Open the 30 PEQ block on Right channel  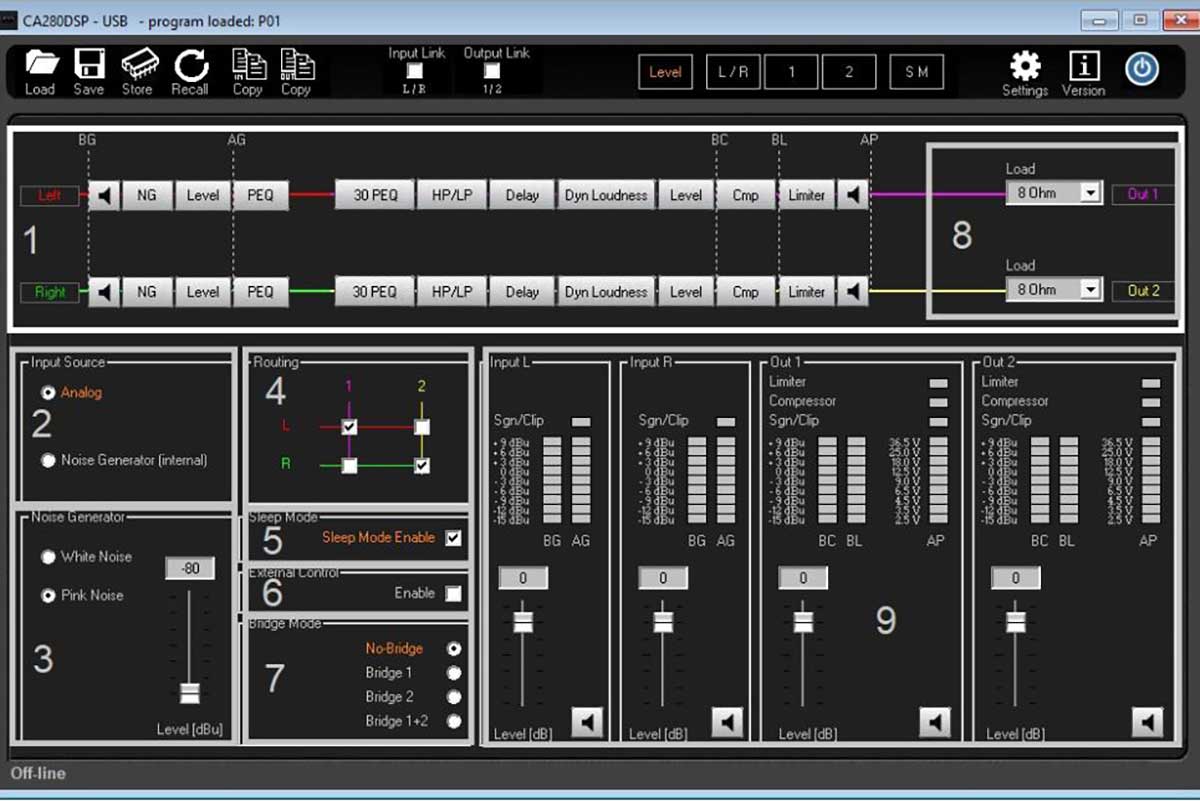pyautogui.click(x=375, y=292)
